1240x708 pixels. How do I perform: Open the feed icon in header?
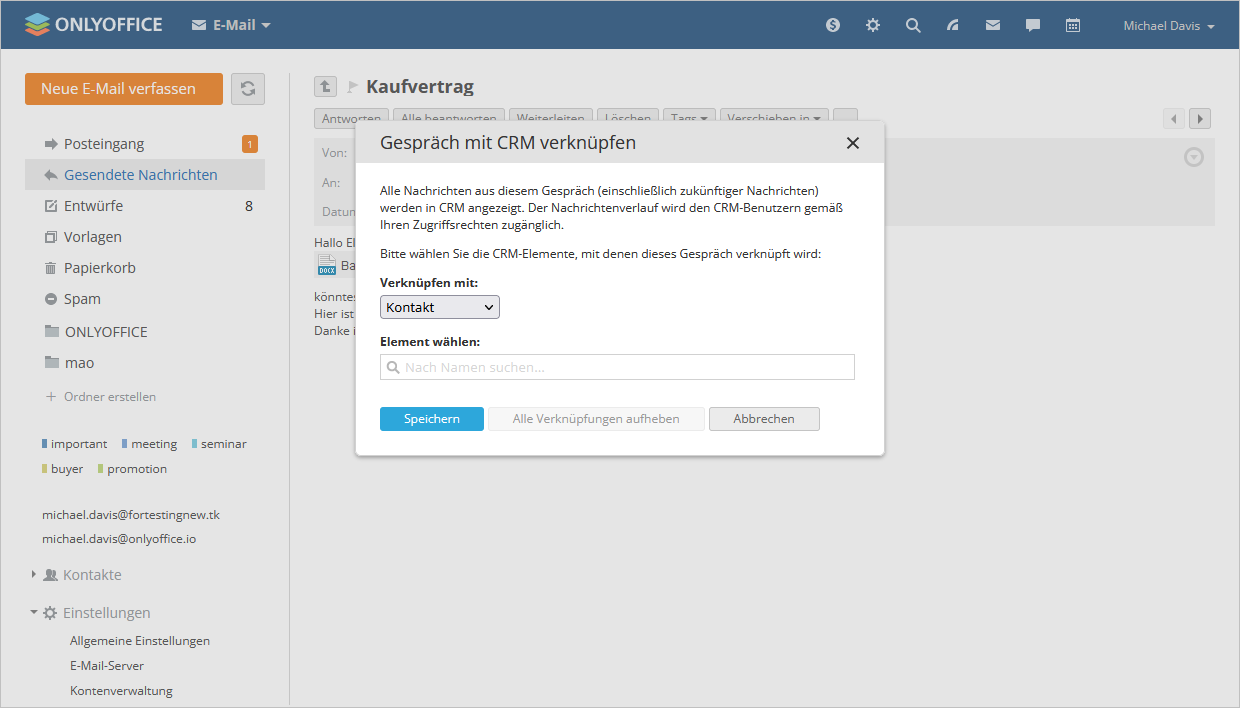pyautogui.click(x=953, y=25)
